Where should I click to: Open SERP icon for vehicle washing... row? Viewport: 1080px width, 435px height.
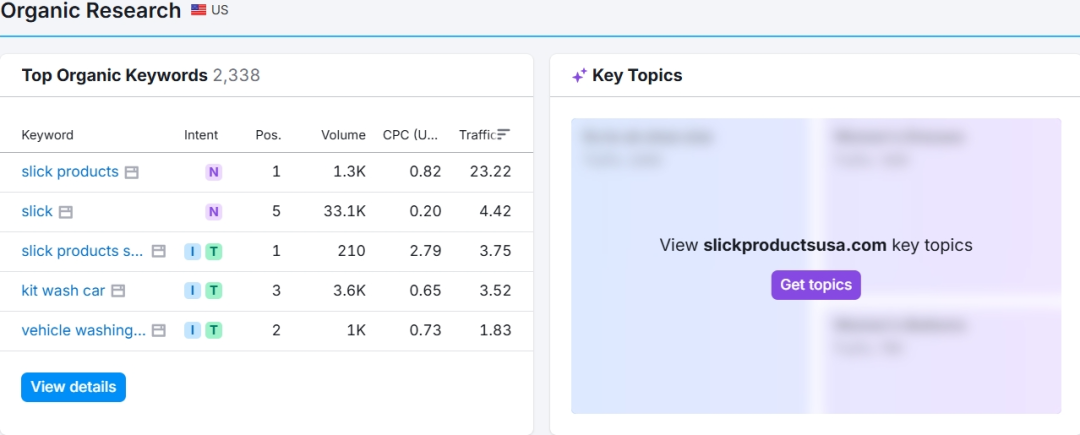point(158,331)
